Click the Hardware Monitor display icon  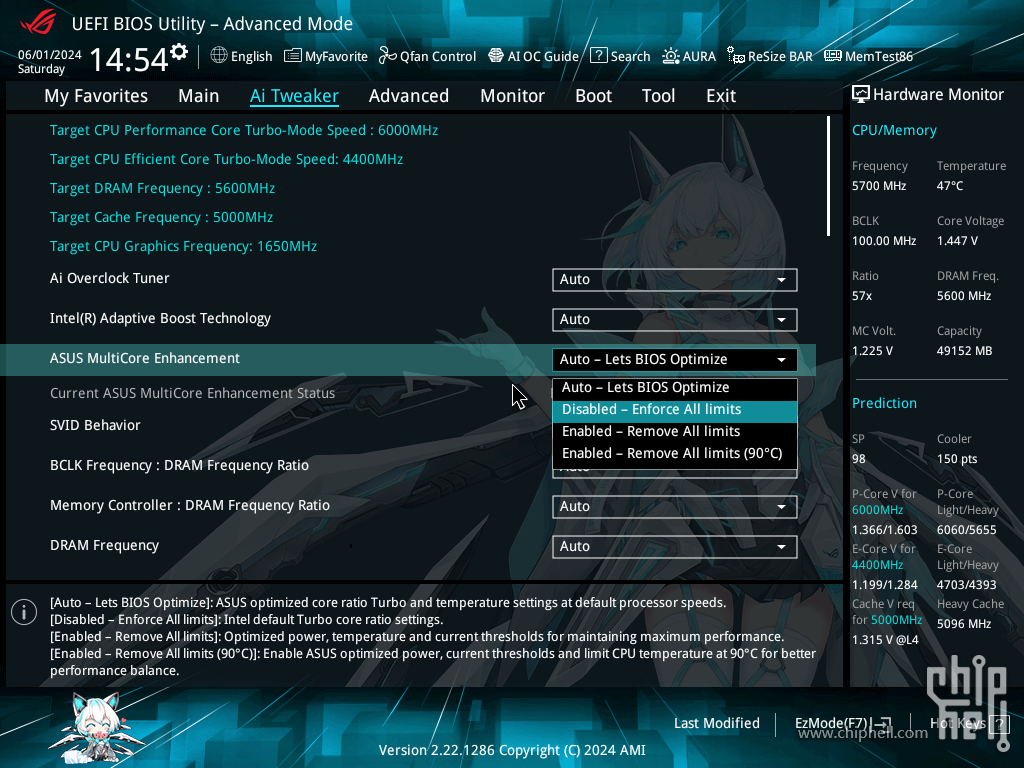click(x=861, y=94)
